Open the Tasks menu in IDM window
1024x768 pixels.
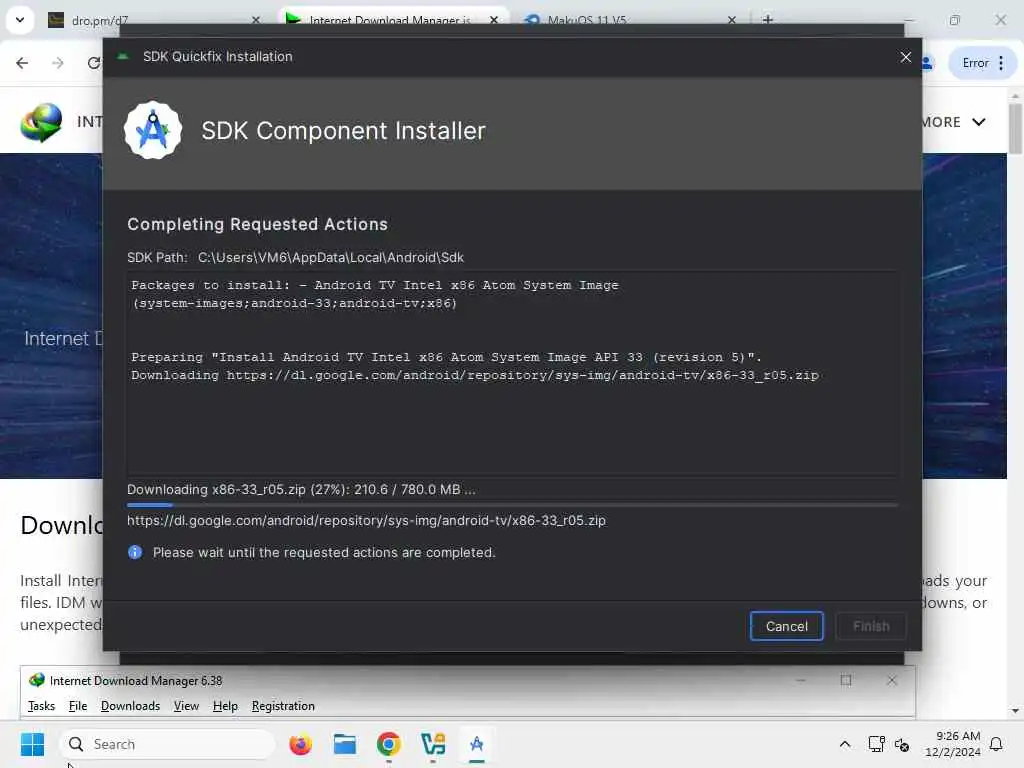41,706
